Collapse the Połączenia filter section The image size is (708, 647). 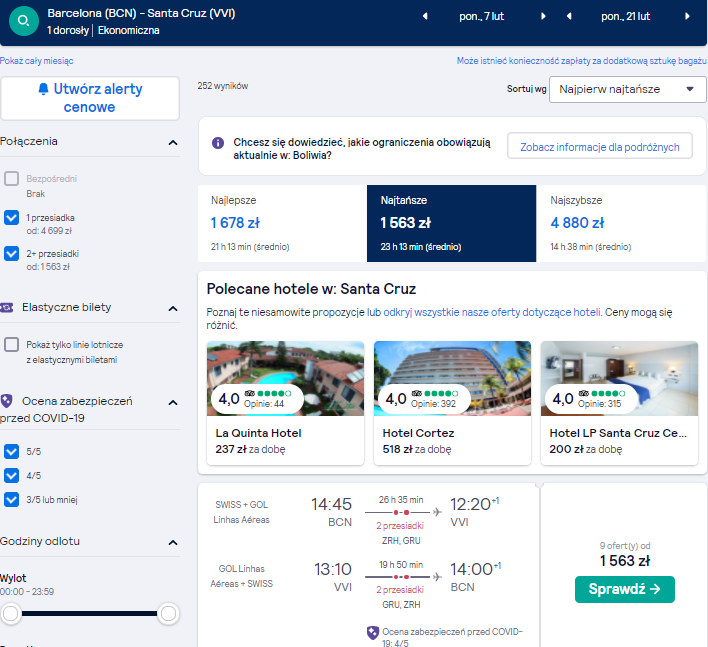pos(173,143)
